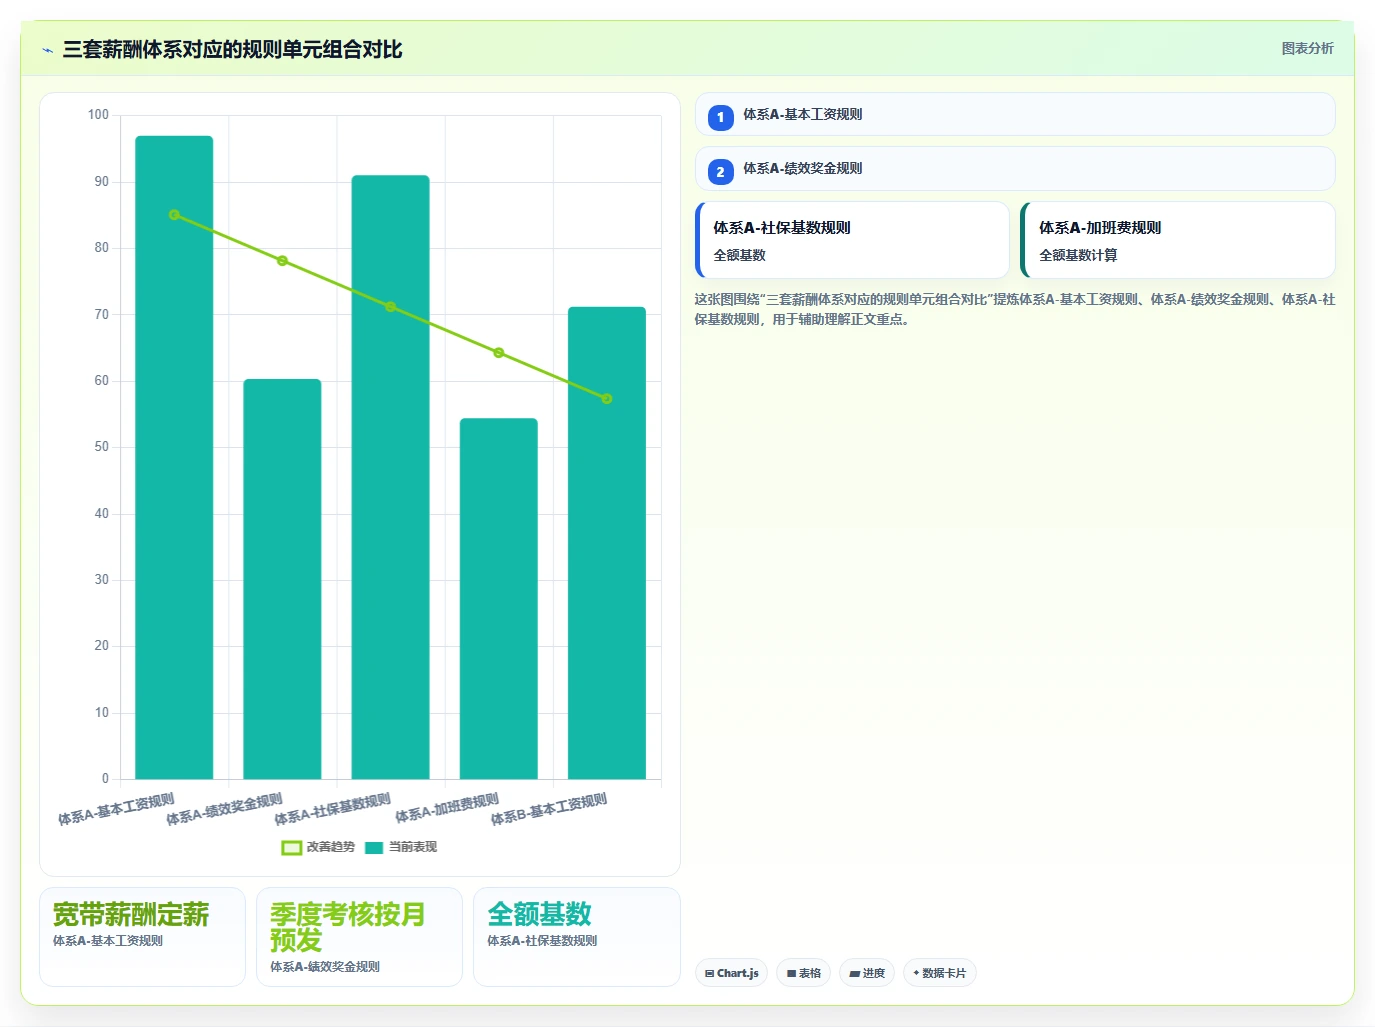Click the bar for 体系A-社保基数规则
This screenshot has width=1375, height=1027.
[x=390, y=477]
